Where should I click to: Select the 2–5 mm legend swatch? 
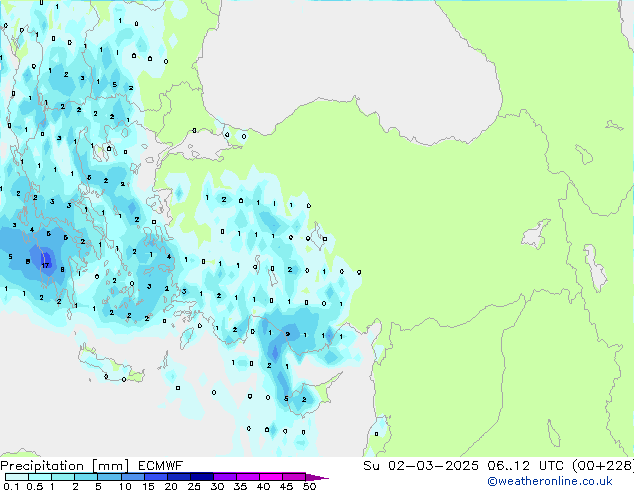(x=86, y=477)
